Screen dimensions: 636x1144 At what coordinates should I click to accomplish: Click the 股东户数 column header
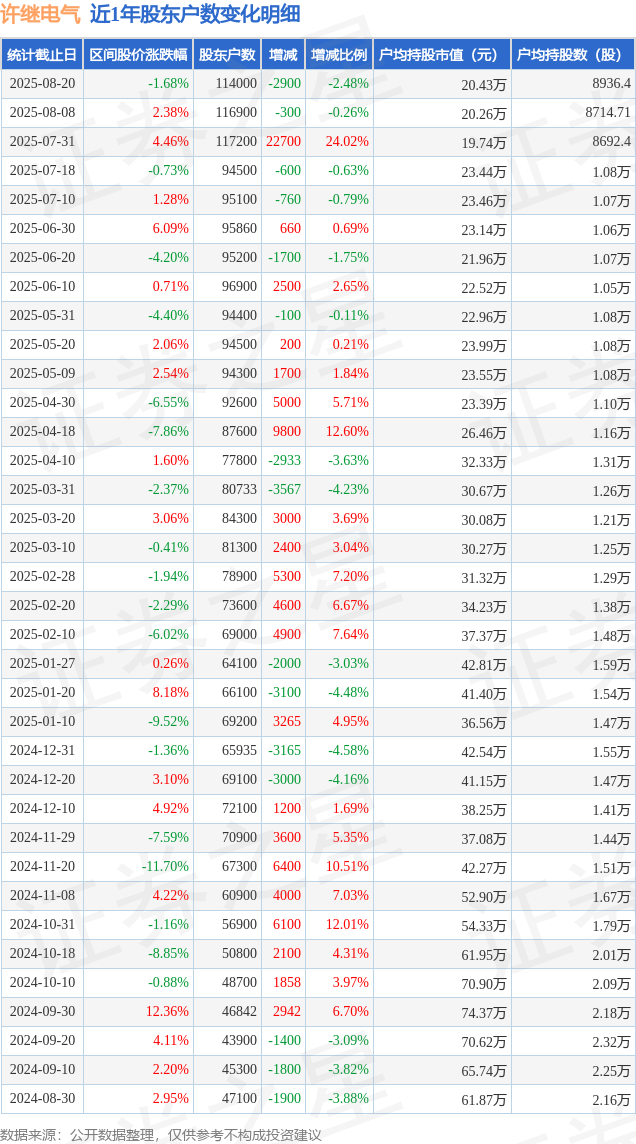click(228, 54)
